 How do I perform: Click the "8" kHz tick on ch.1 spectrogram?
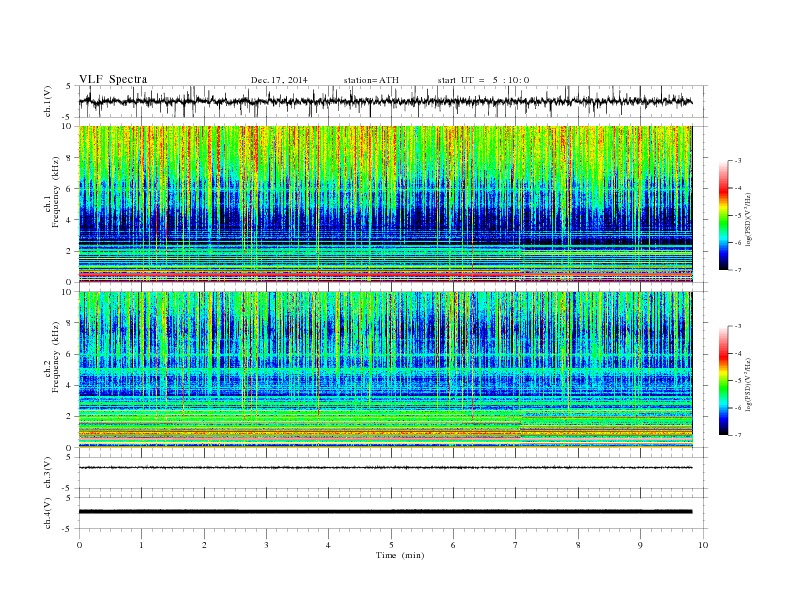point(70,158)
